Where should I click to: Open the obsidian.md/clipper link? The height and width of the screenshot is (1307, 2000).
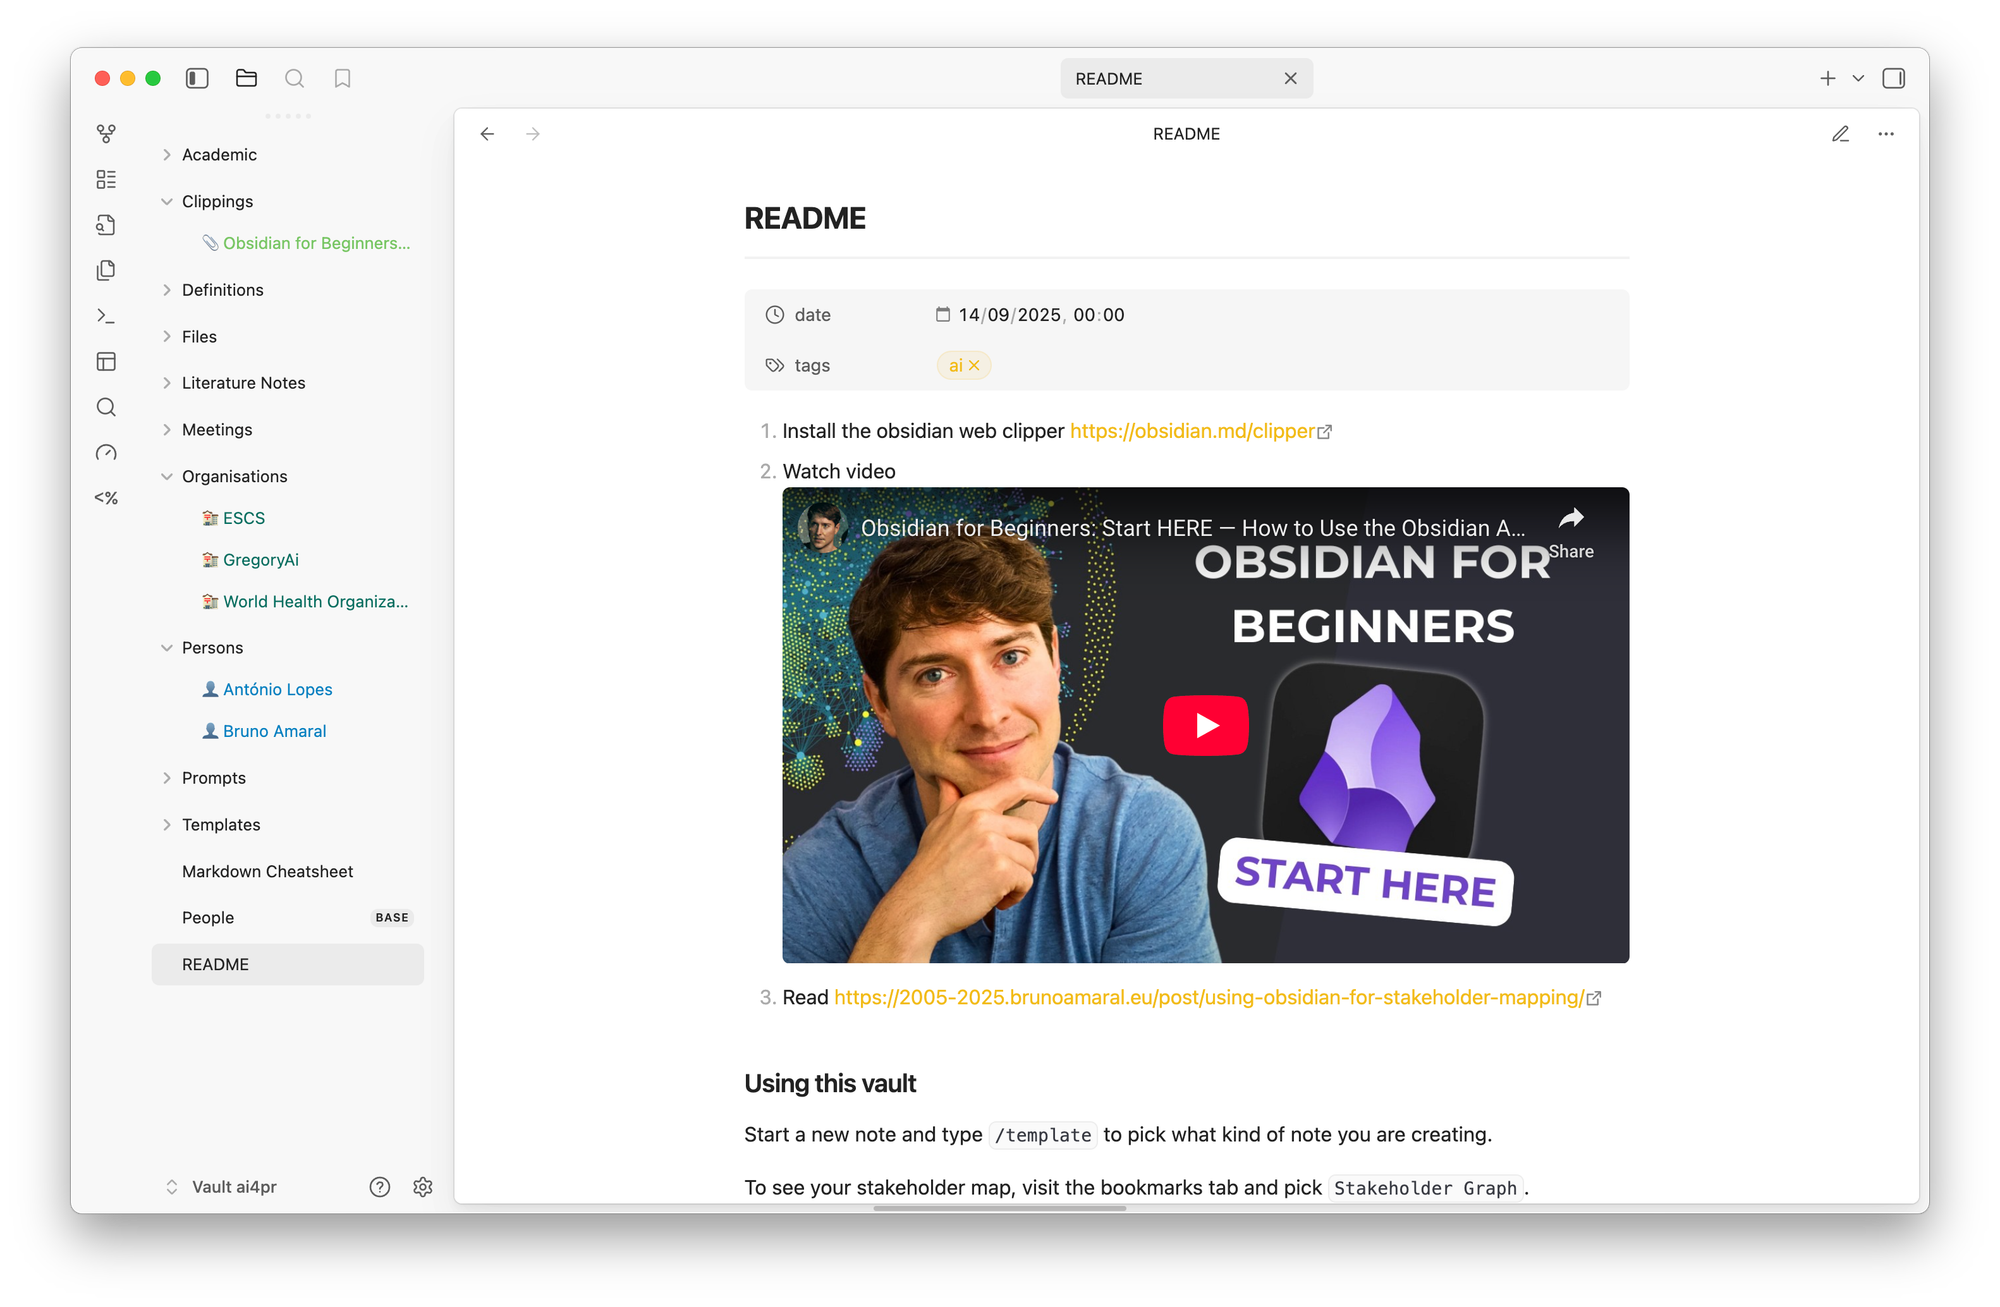tap(1192, 431)
